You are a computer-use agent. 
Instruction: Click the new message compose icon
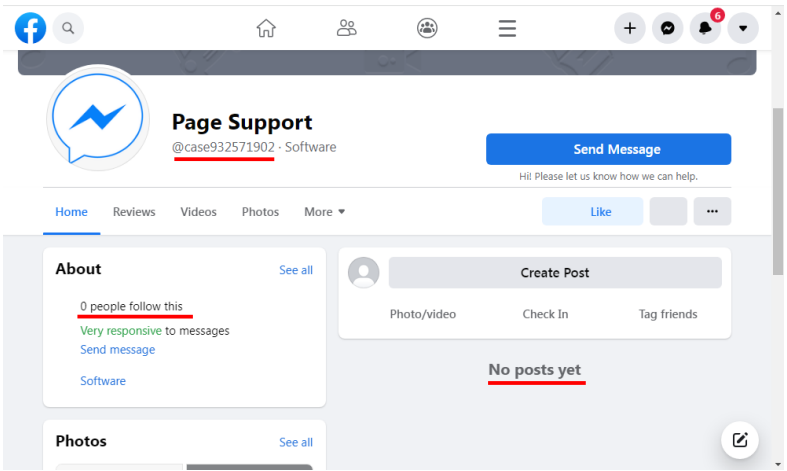click(739, 439)
